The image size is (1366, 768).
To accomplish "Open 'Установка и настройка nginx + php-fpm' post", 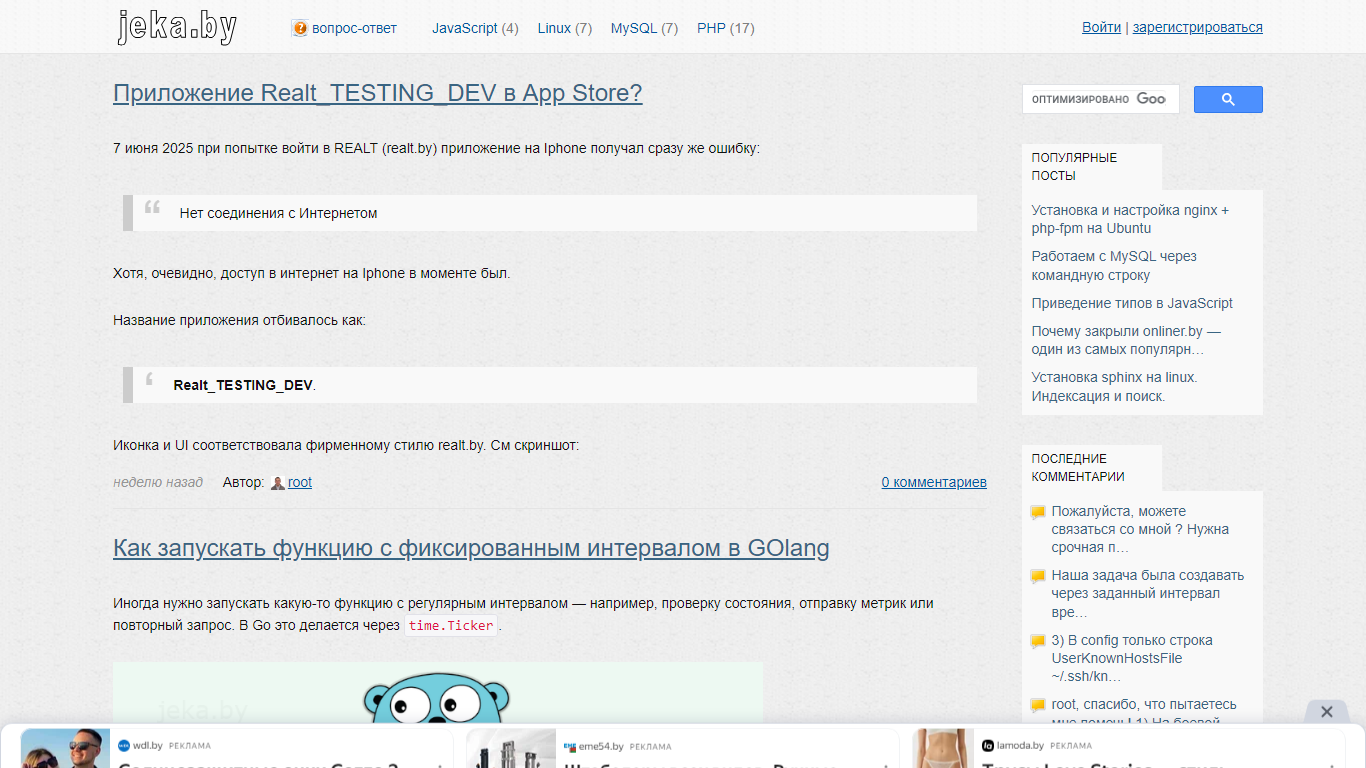I will 1130,219.
